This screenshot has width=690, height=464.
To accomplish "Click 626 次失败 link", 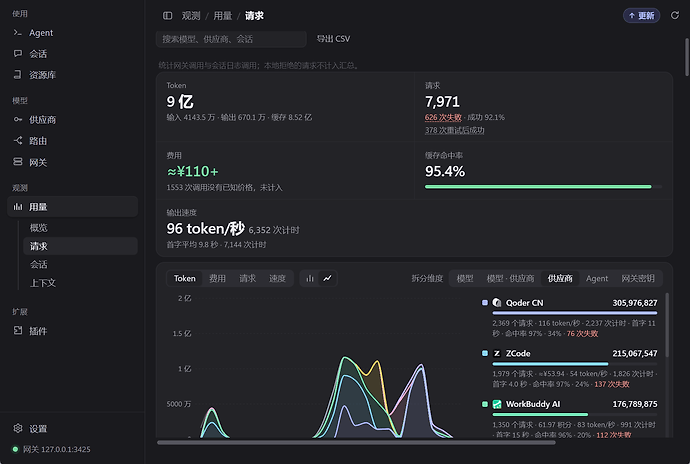I will 443,117.
